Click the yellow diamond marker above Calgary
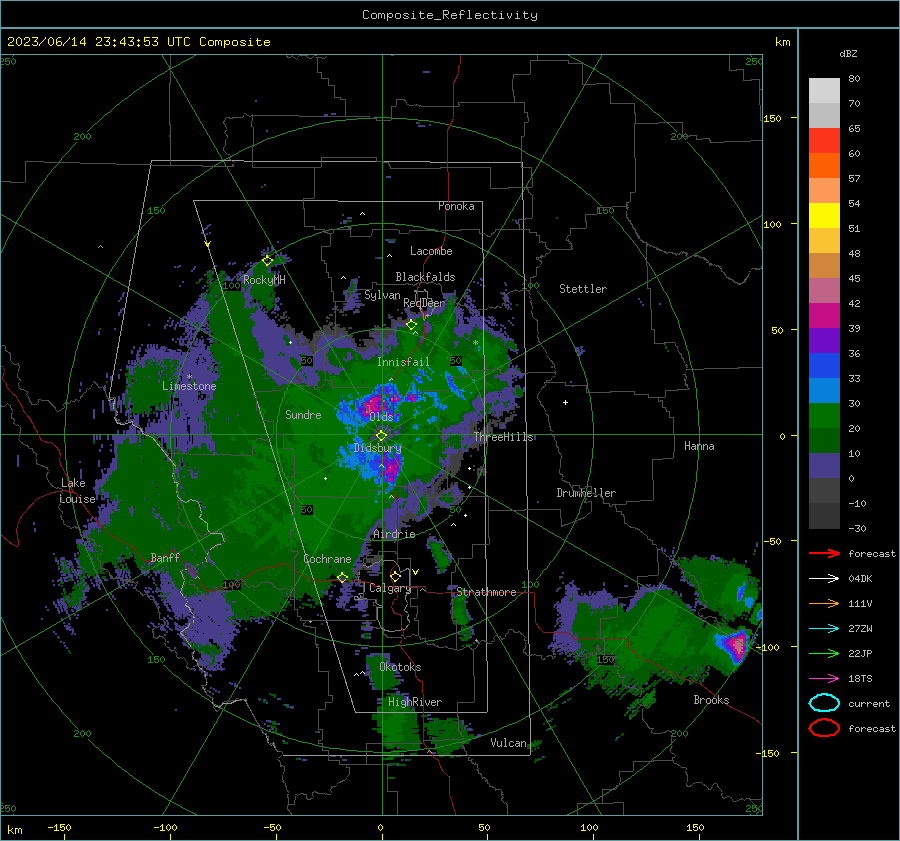The height and width of the screenshot is (841, 900). [x=395, y=576]
